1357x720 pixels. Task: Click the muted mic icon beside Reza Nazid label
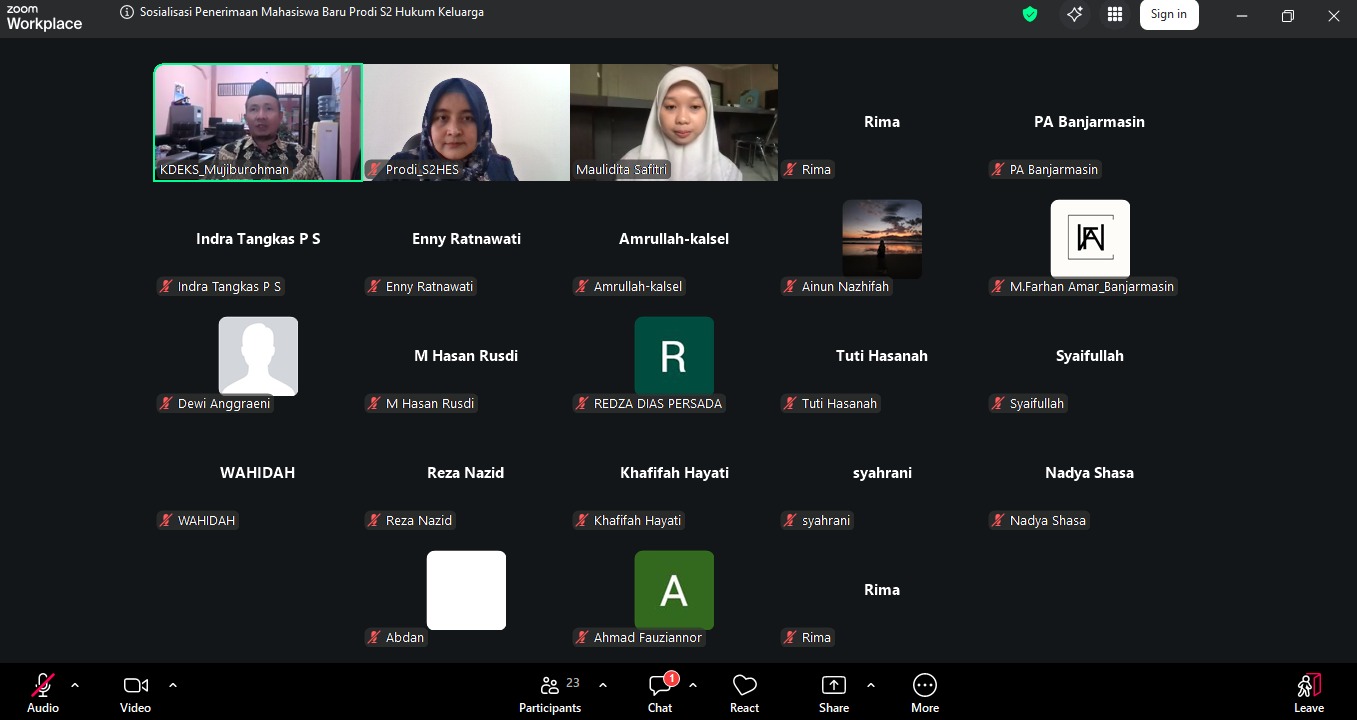click(374, 521)
